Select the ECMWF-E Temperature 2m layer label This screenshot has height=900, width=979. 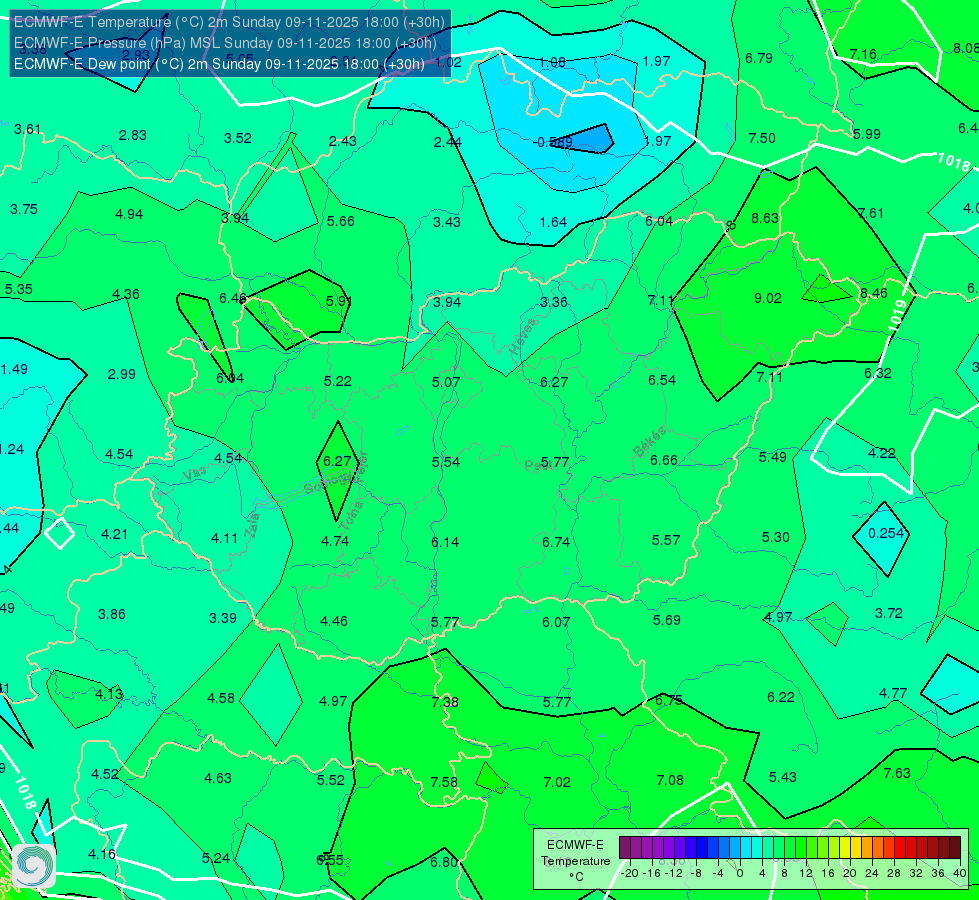(x=229, y=22)
